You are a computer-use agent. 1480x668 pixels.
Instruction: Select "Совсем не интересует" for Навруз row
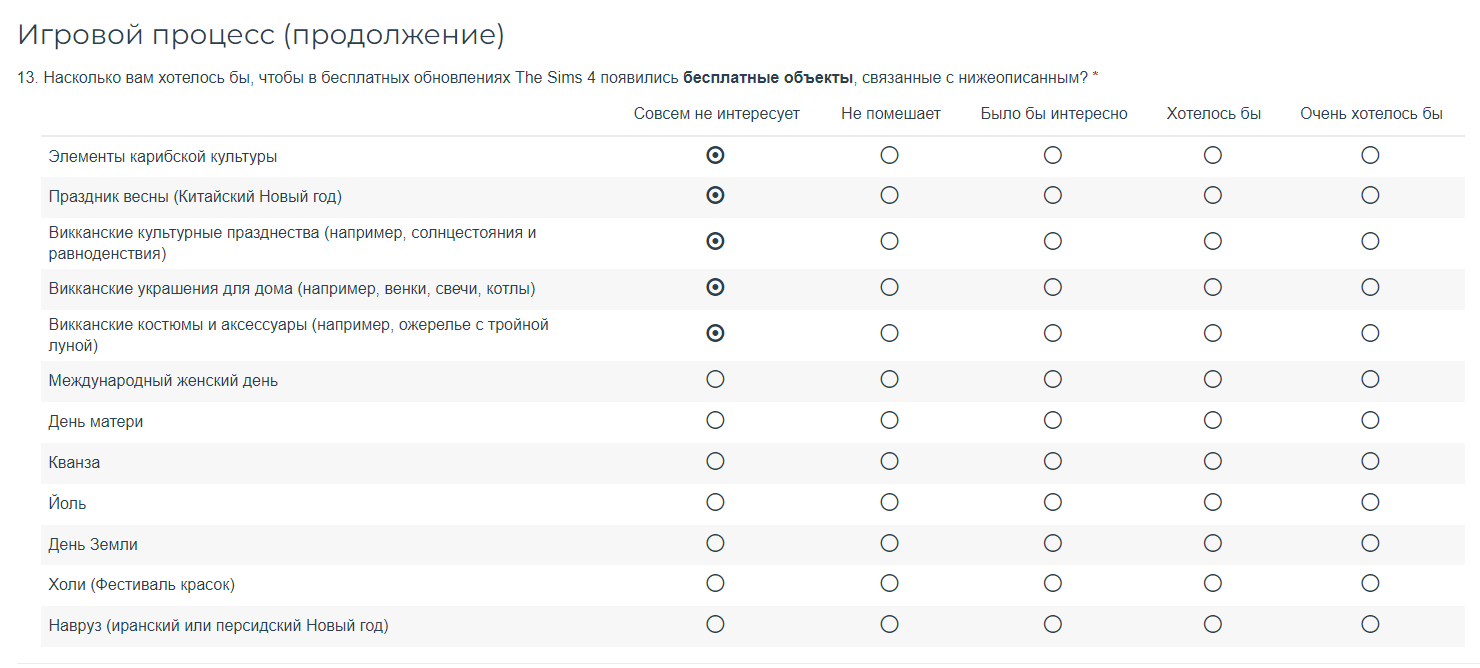(715, 624)
